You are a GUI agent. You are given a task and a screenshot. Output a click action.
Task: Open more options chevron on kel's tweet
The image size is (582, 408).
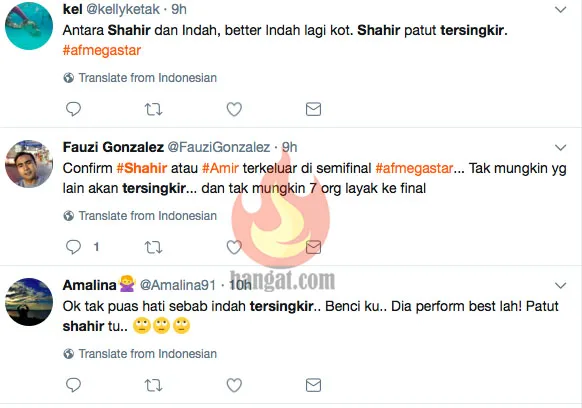coord(560,10)
